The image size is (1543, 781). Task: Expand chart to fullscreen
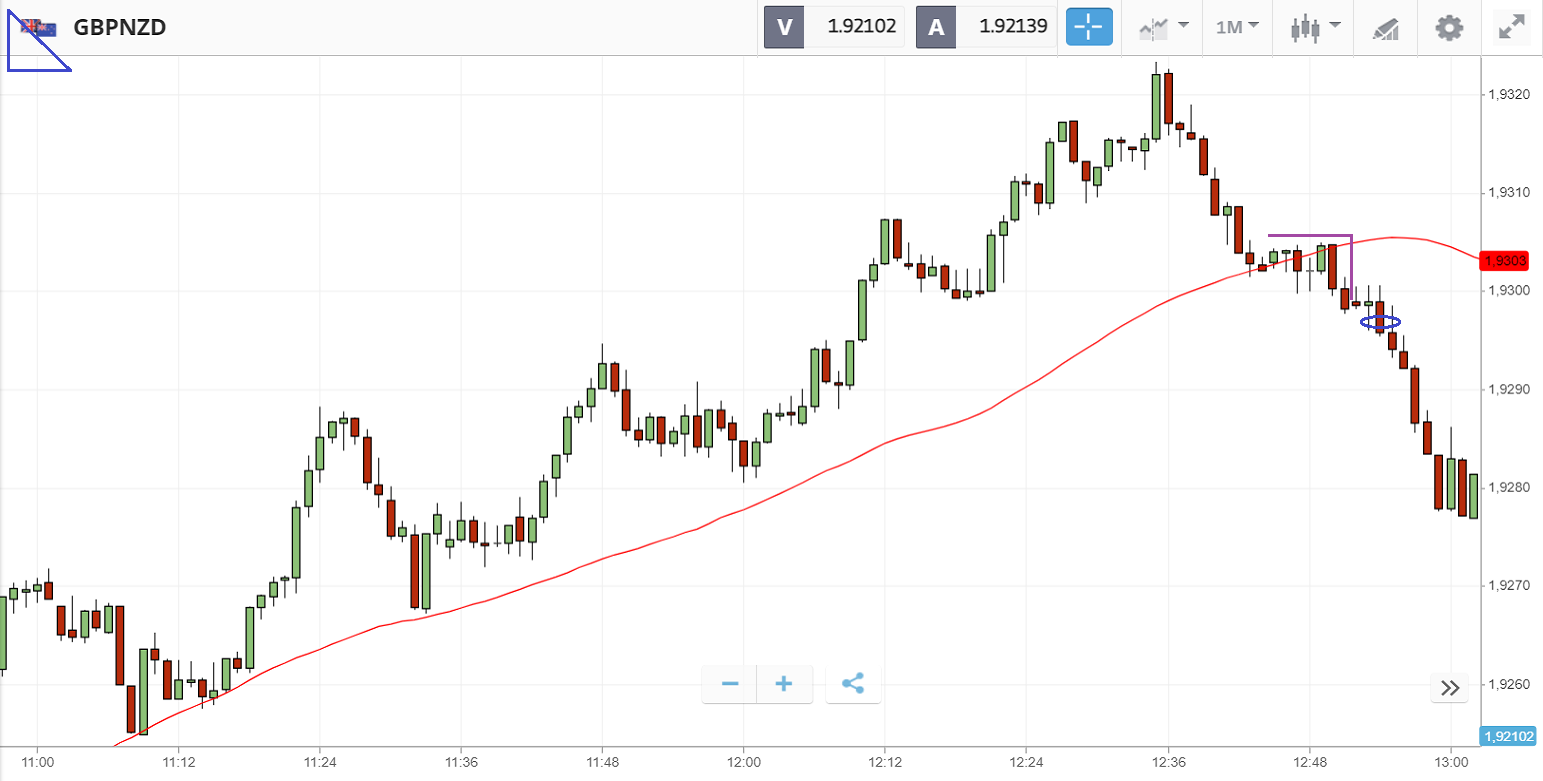(1510, 27)
